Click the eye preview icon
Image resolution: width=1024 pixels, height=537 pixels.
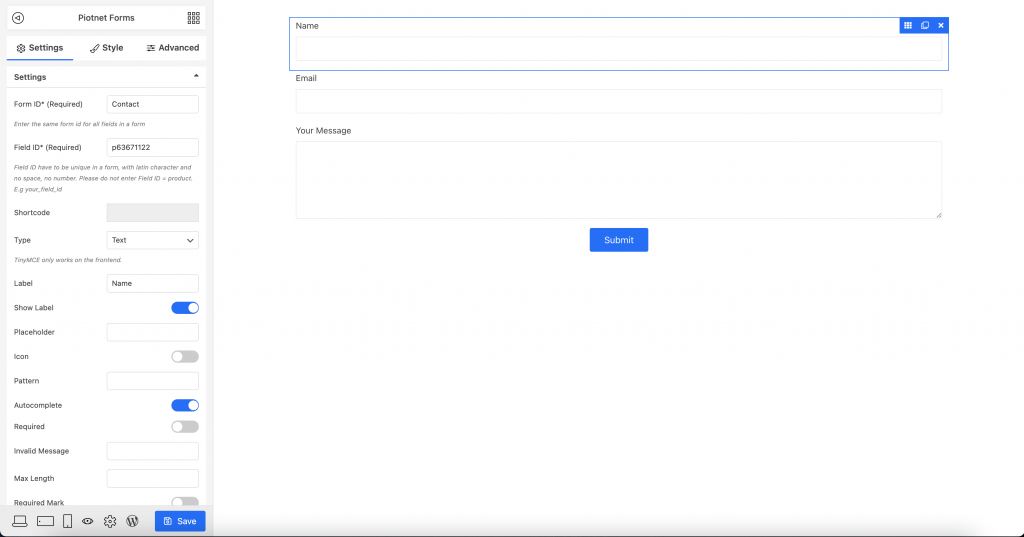(x=88, y=521)
